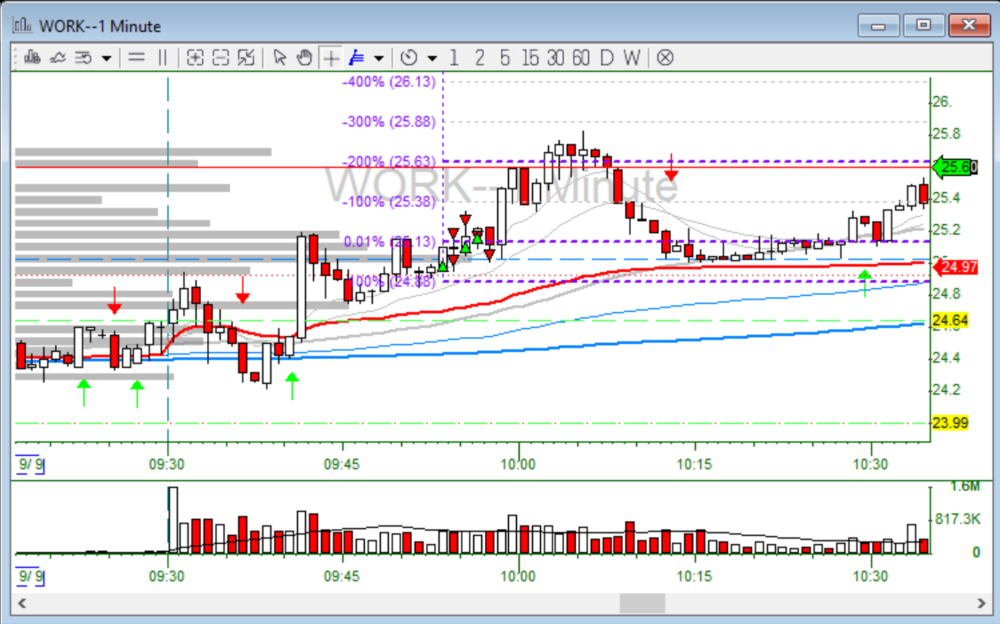The height and width of the screenshot is (624, 1000).
Task: Toggle the crosshair cursor tool
Action: click(330, 57)
